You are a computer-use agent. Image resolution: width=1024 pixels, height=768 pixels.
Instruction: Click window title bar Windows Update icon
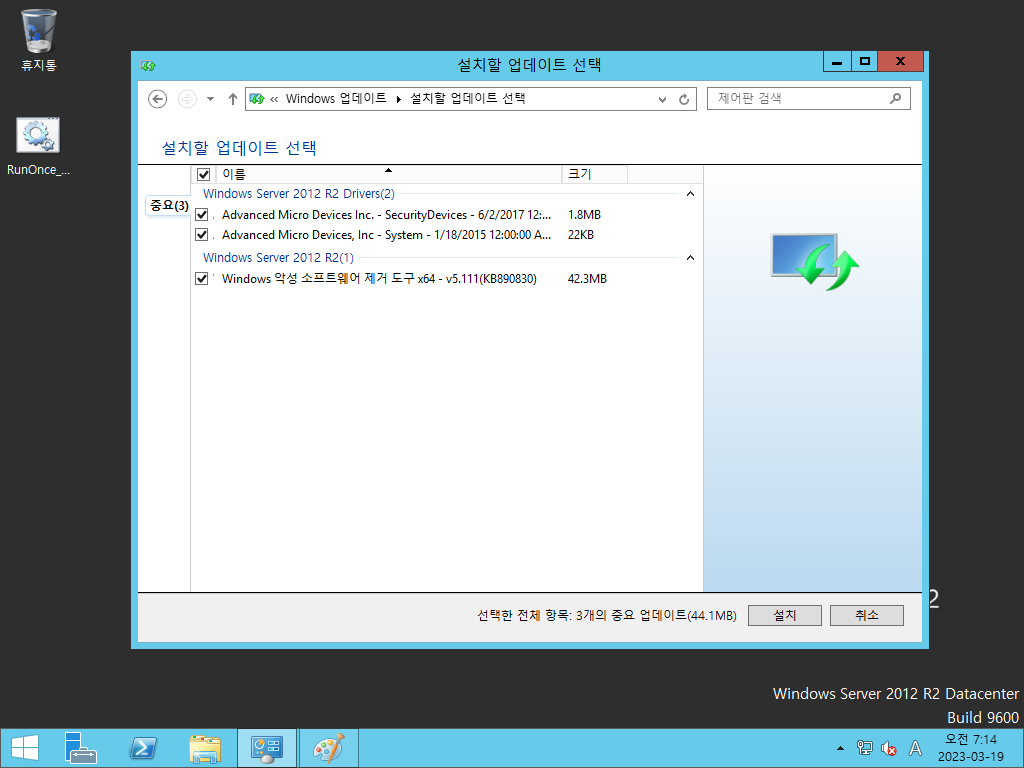click(x=148, y=65)
